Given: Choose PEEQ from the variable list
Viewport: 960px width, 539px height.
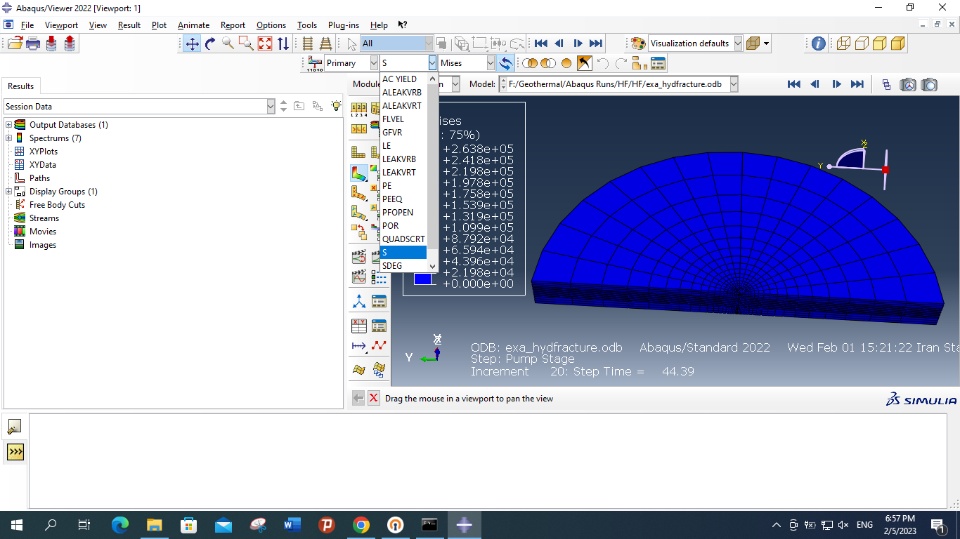Looking at the screenshot, I should point(392,199).
